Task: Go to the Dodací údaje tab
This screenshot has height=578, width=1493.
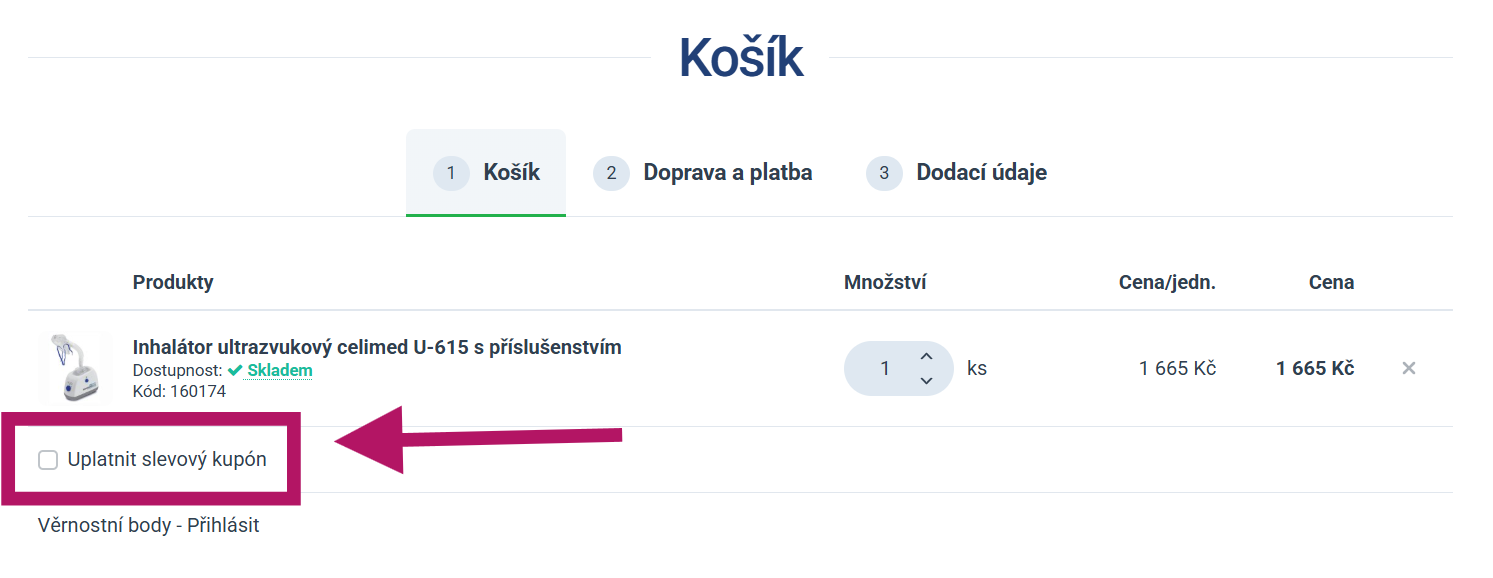Action: coord(957,173)
